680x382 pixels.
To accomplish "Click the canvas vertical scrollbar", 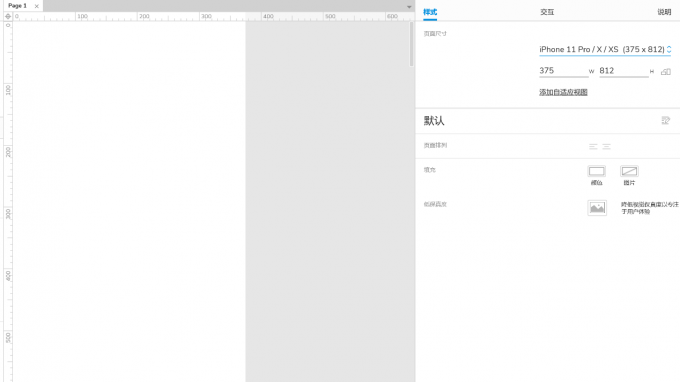I will (411, 44).
